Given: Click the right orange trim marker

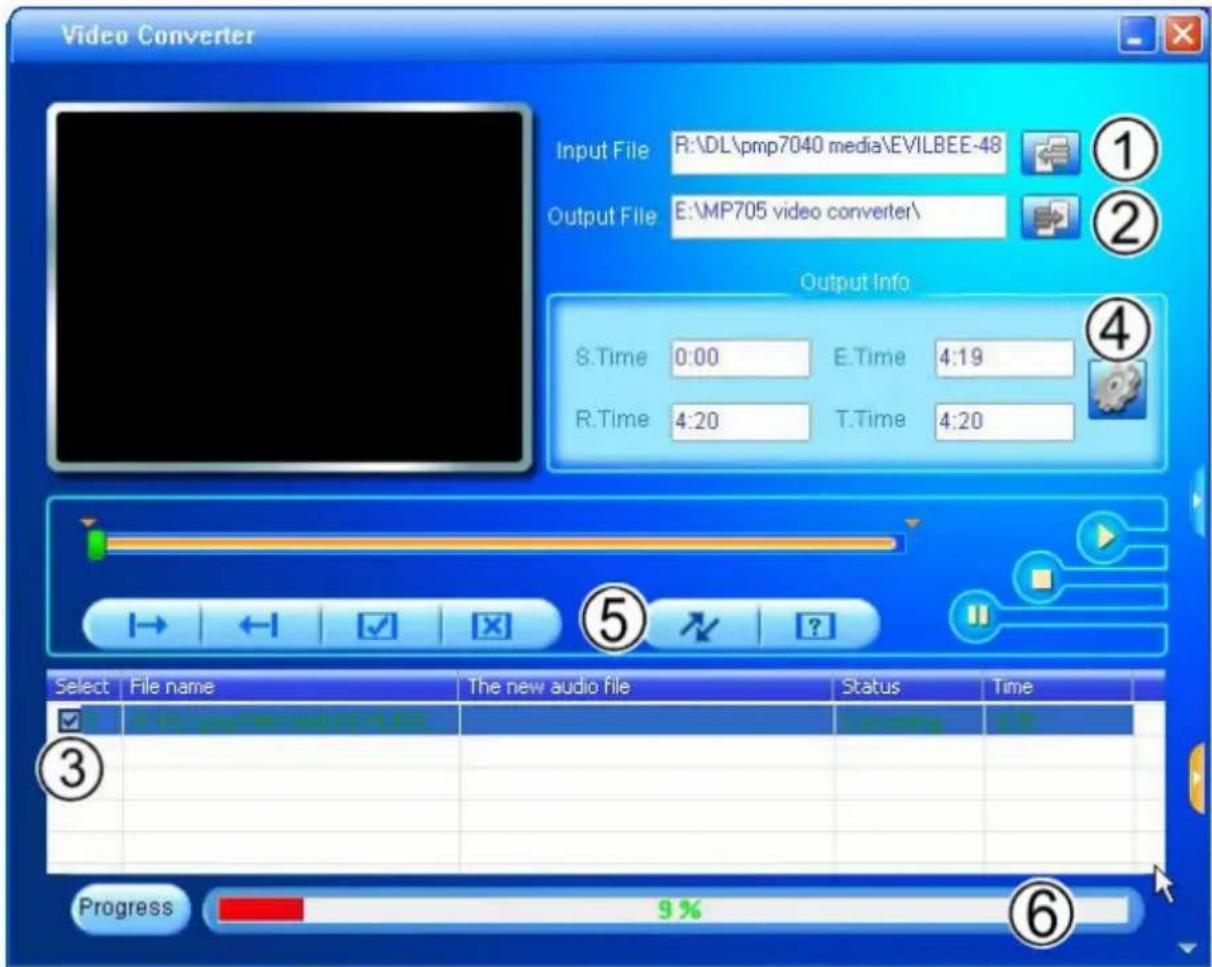Looking at the screenshot, I should pyautogui.click(x=911, y=522).
